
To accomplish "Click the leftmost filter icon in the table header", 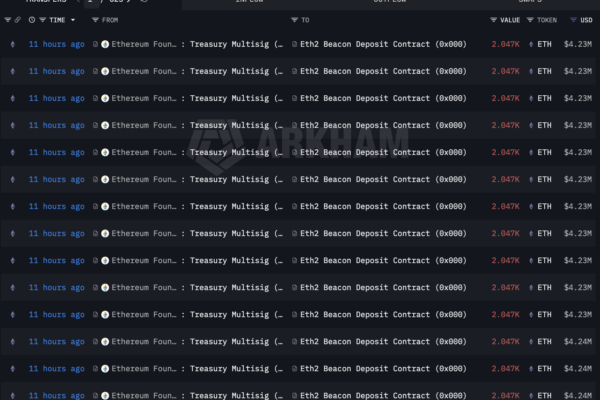I will [x=8, y=19].
